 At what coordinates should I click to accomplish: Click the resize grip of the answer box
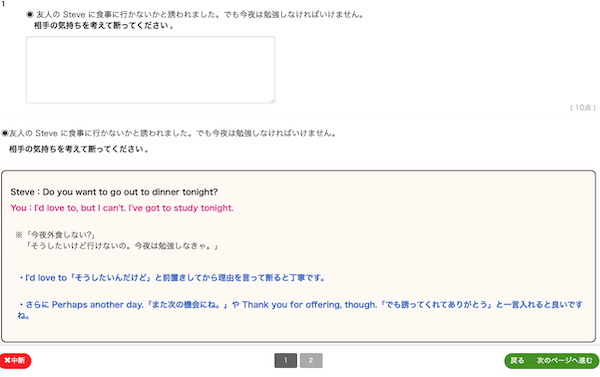coord(272,100)
